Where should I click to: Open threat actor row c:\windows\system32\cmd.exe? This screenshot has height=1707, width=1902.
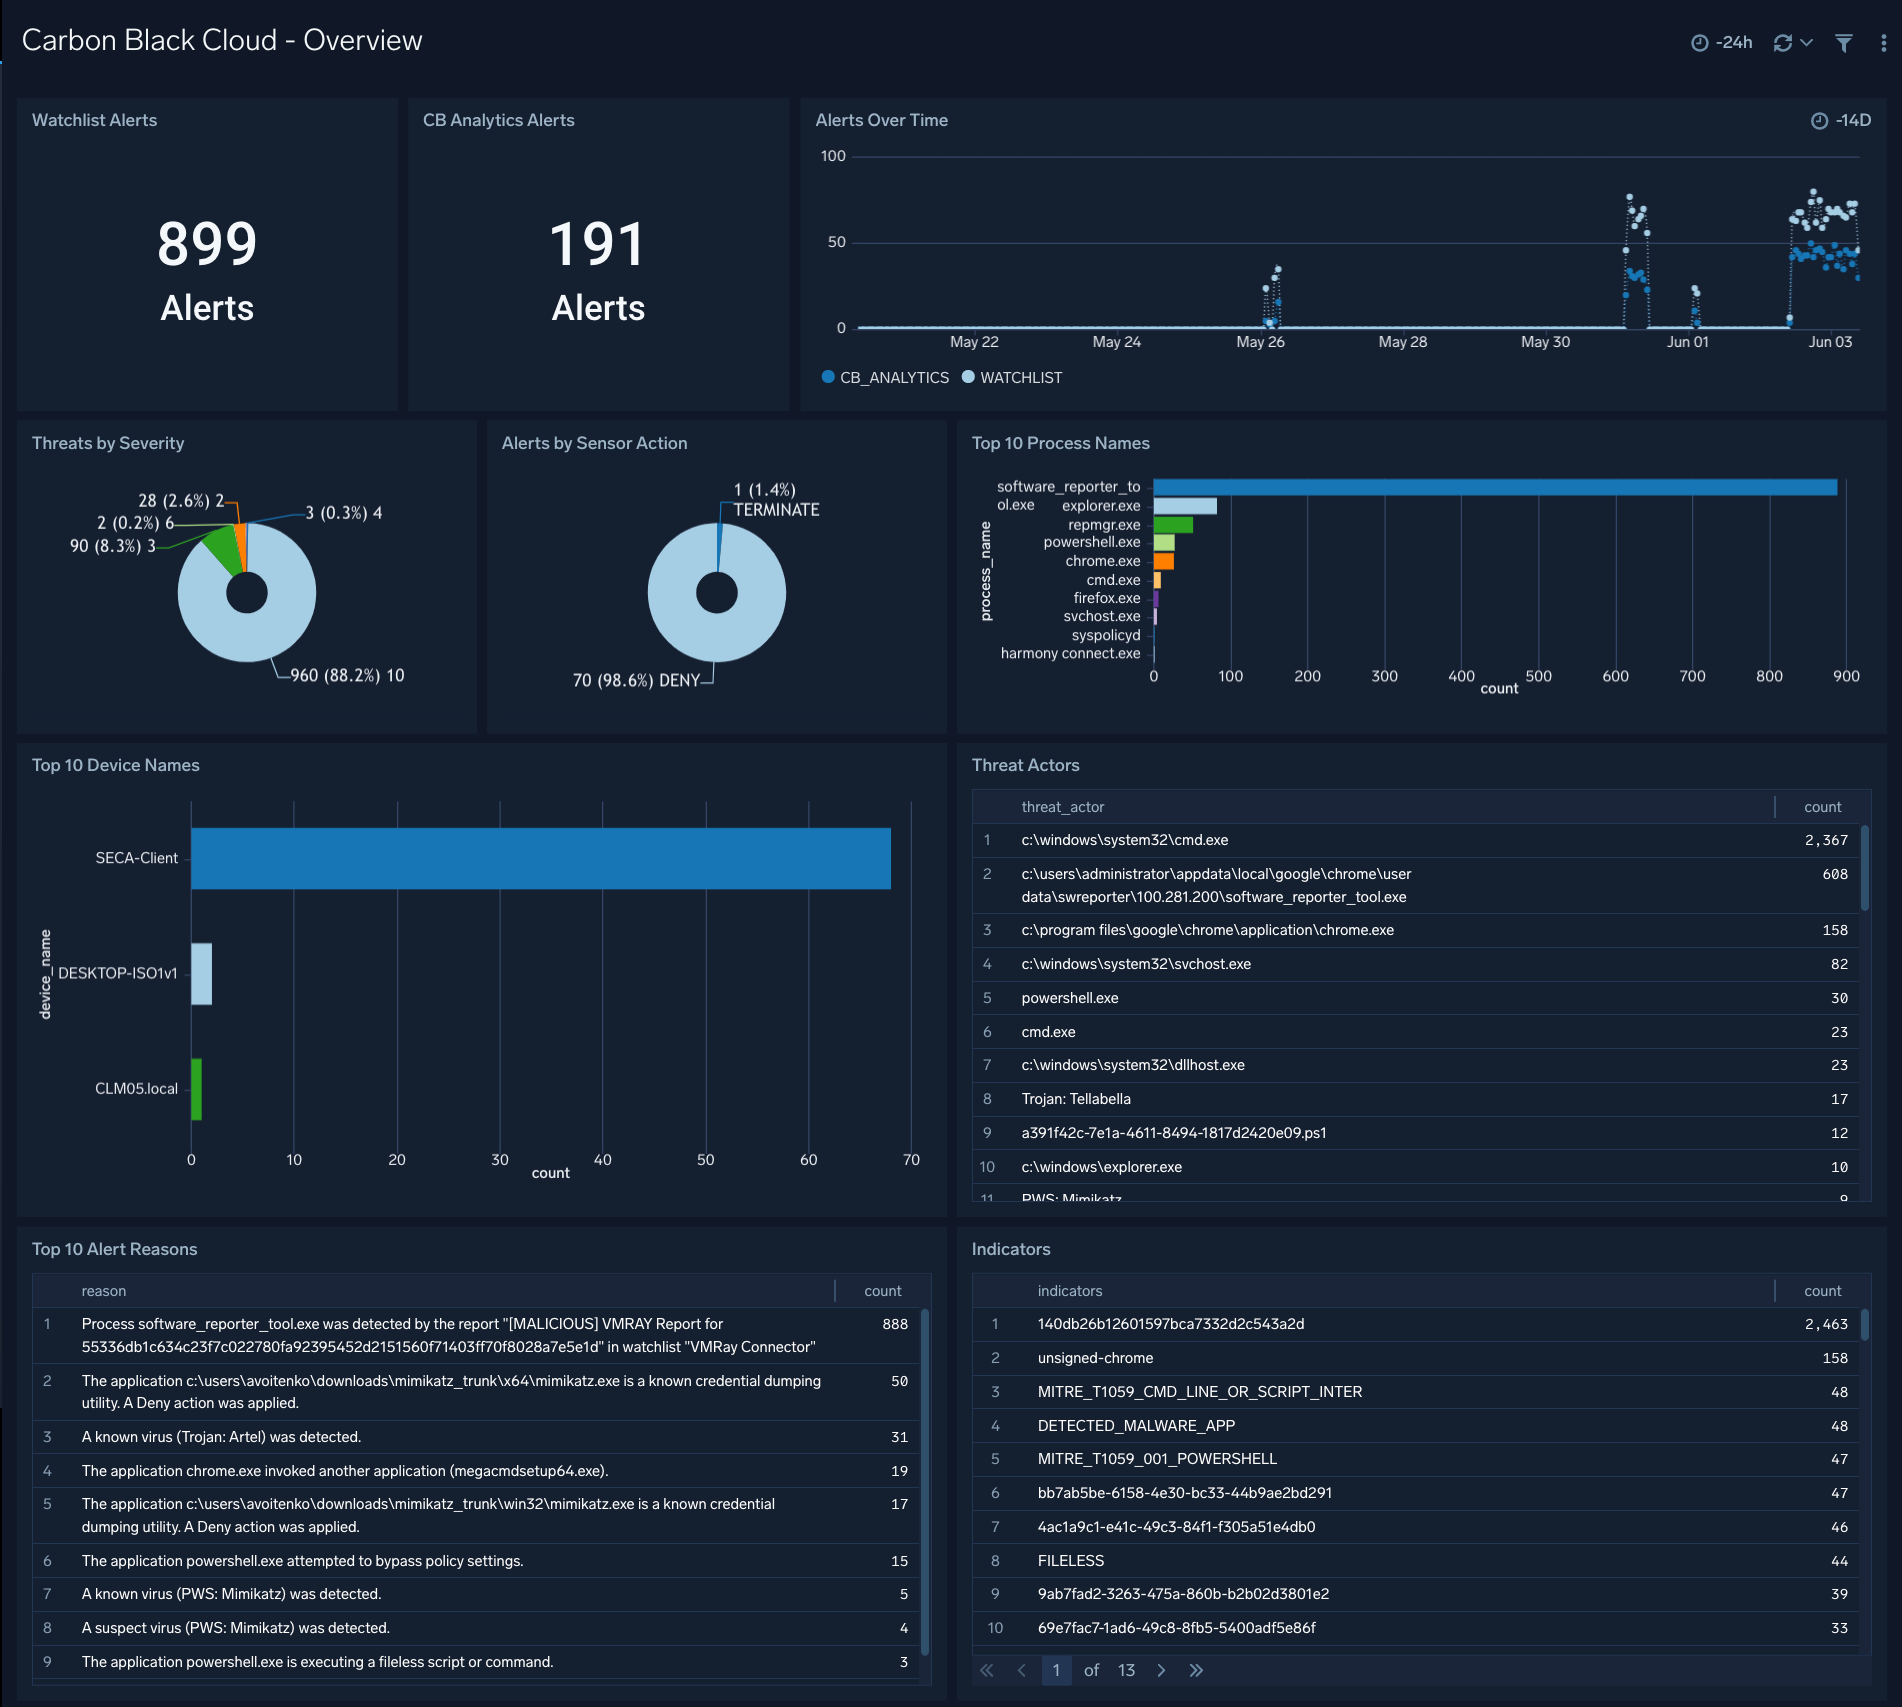(x=1125, y=840)
